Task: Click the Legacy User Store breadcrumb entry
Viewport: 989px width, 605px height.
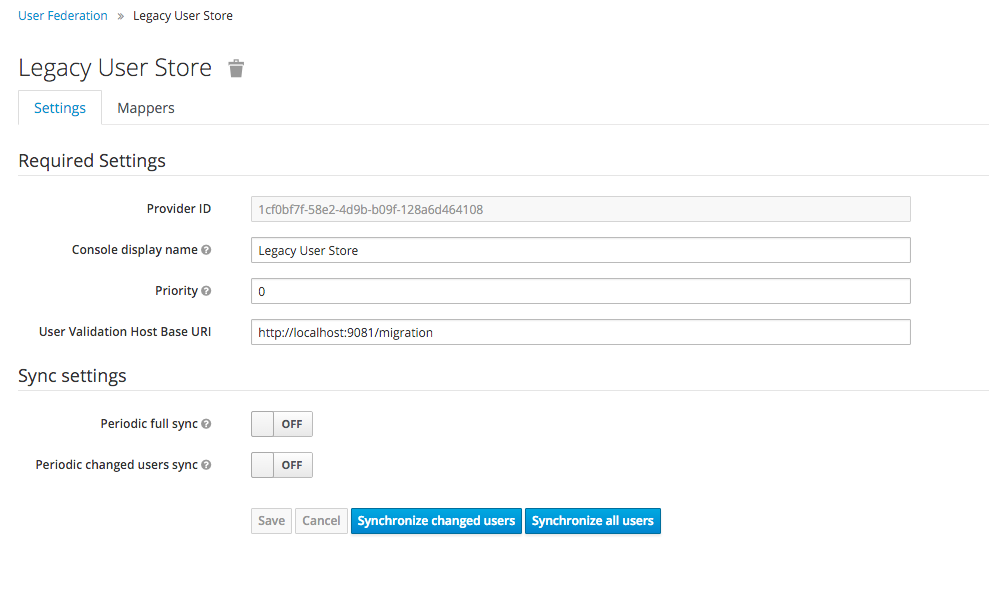Action: point(182,15)
